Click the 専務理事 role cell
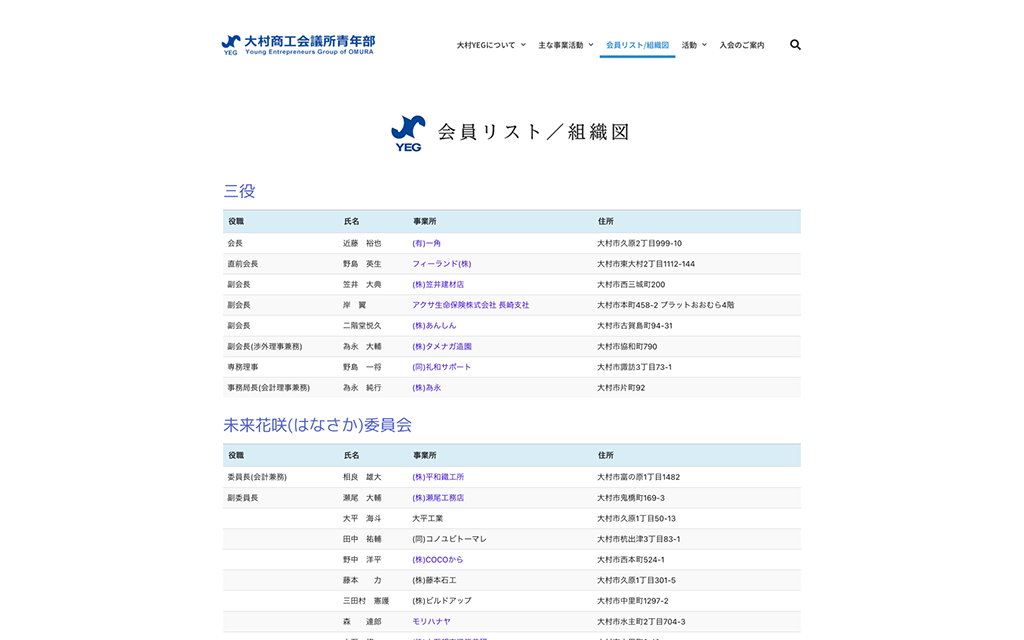Viewport: 1024px width, 640px height. [x=242, y=367]
